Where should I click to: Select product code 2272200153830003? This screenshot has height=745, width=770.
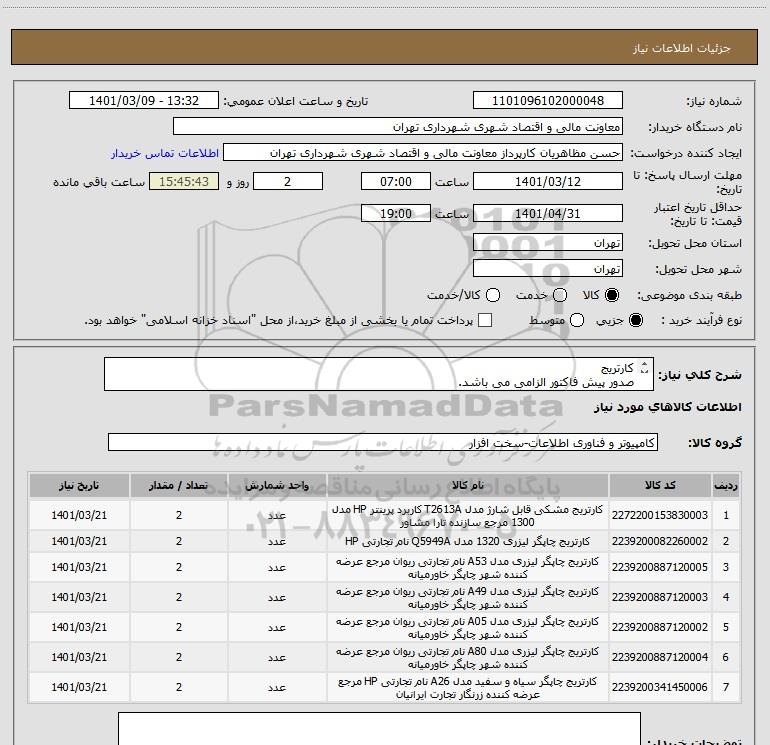point(660,515)
